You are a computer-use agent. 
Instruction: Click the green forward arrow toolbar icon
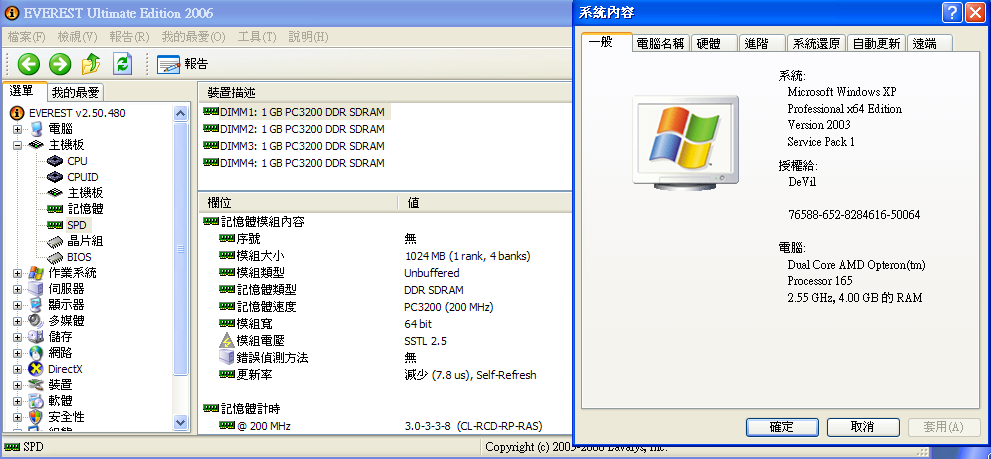[x=60, y=64]
